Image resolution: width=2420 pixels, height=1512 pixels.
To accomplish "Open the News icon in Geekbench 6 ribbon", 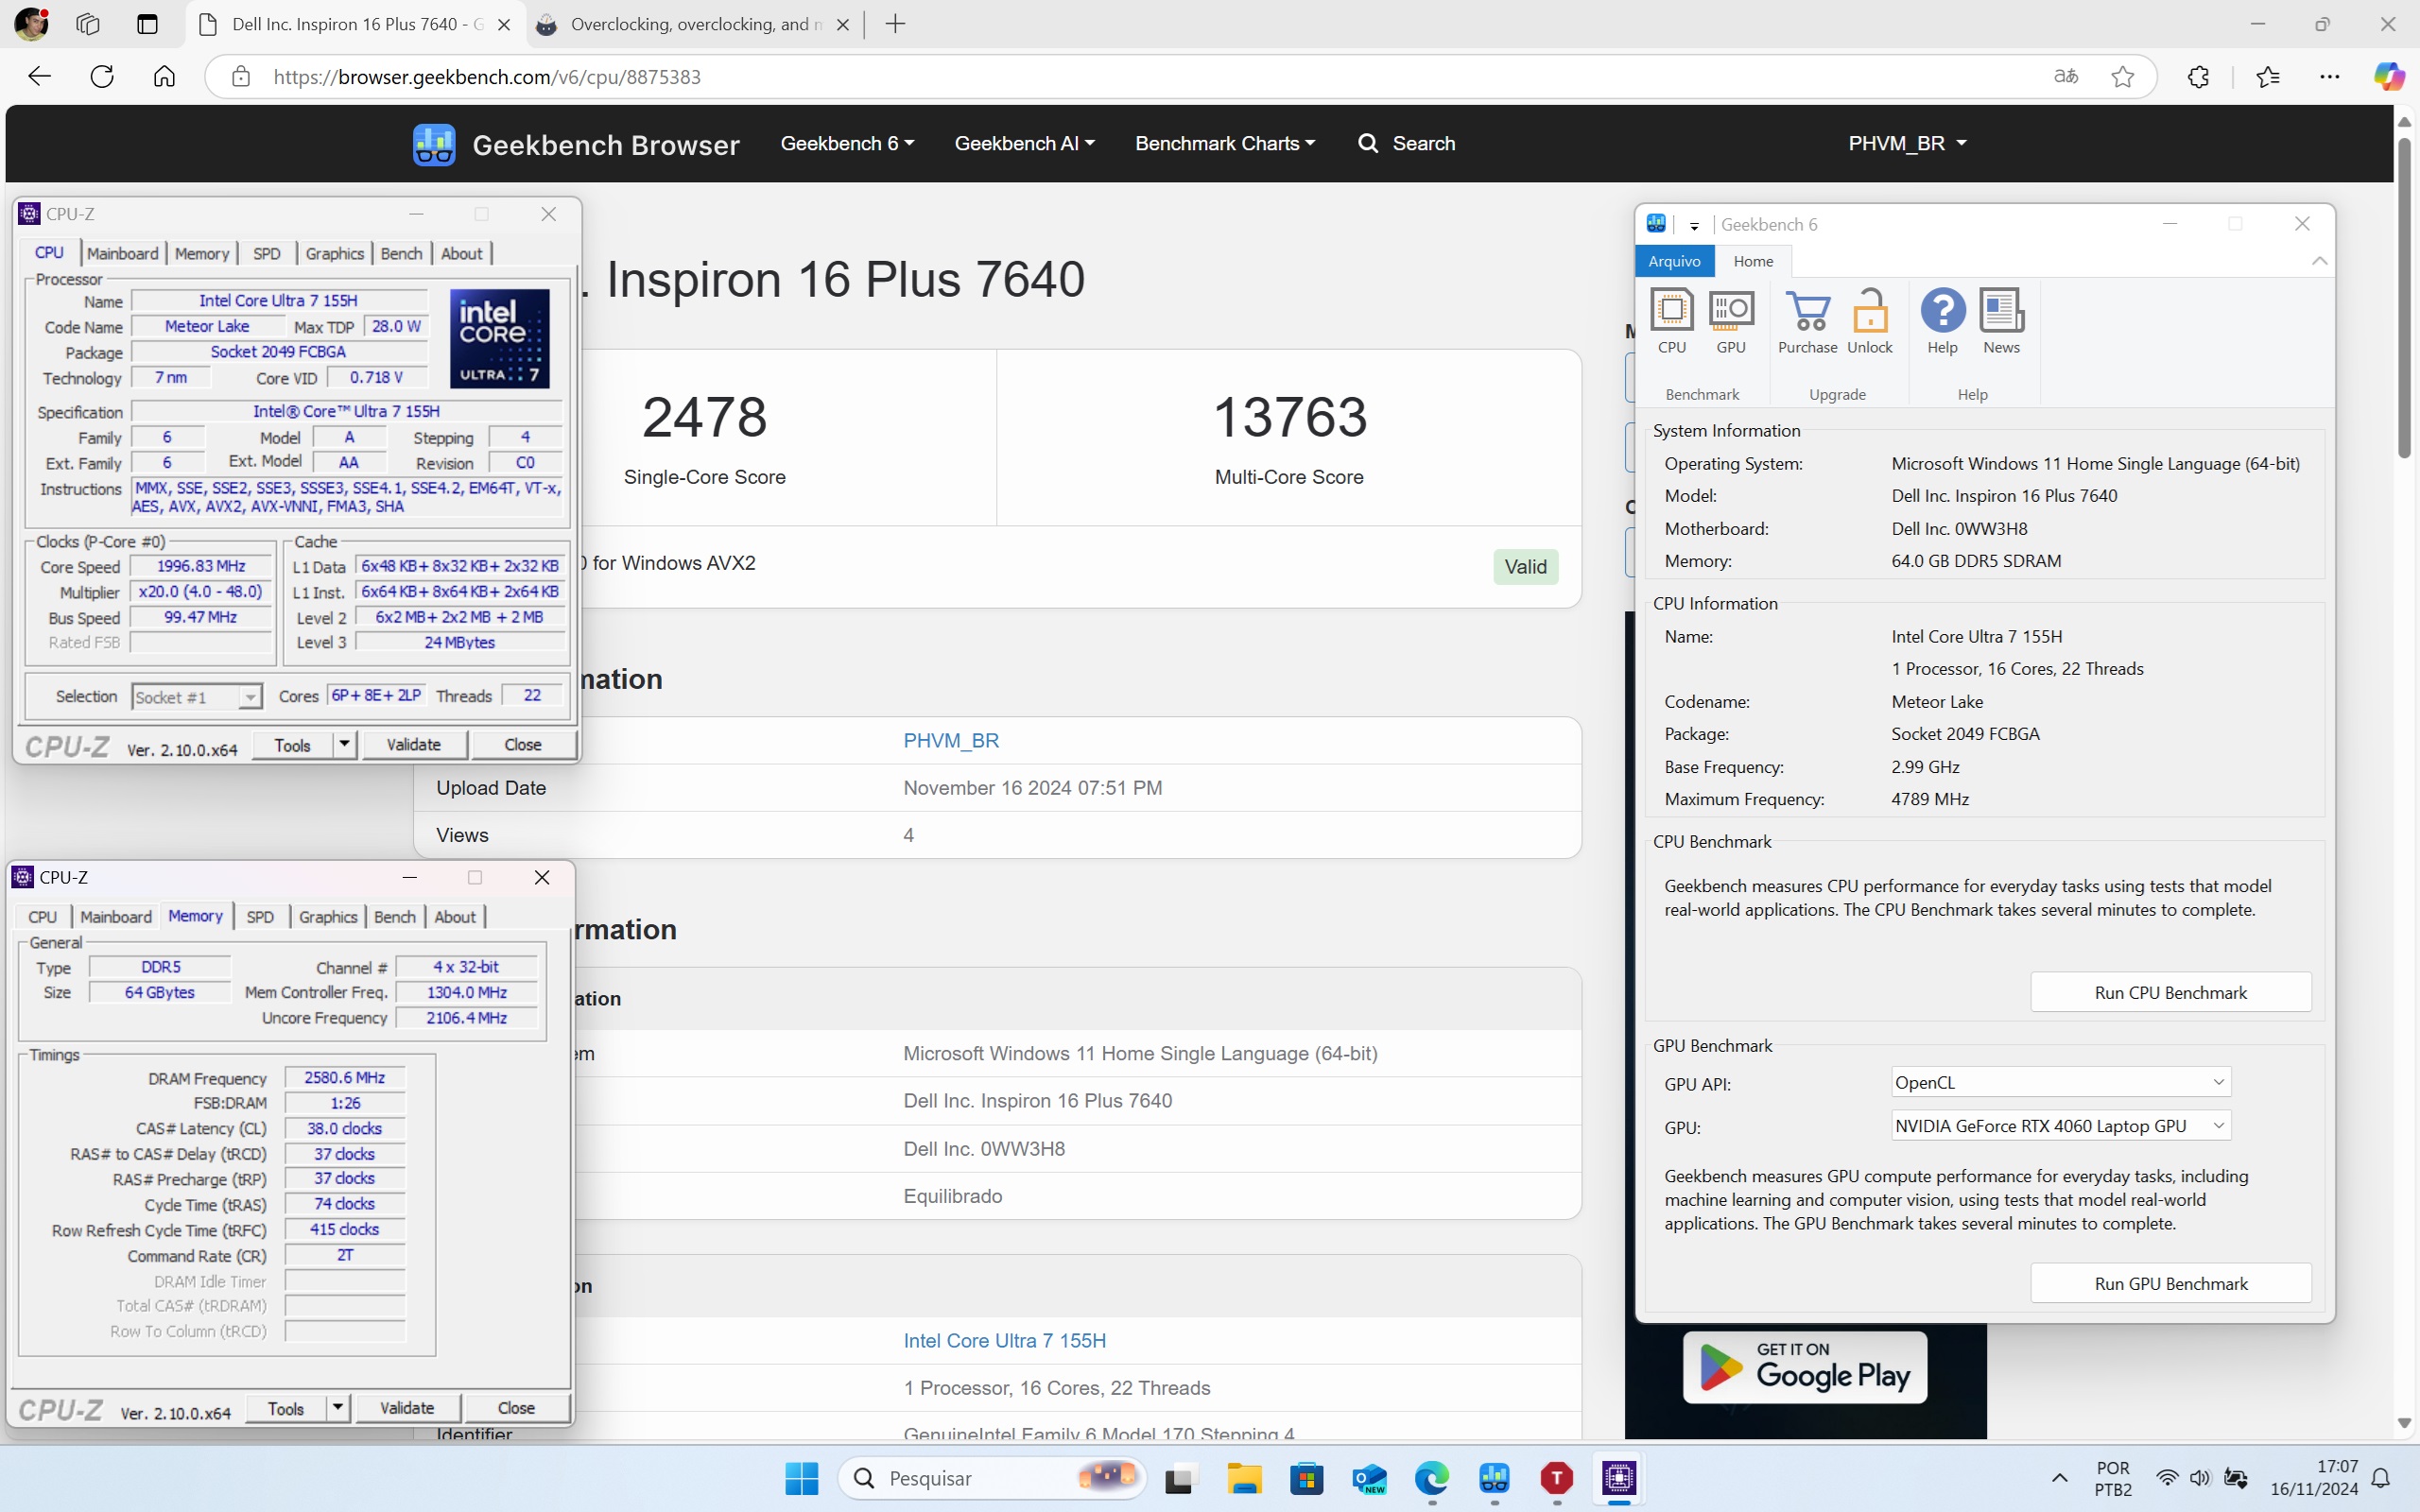I will pos(2001,320).
